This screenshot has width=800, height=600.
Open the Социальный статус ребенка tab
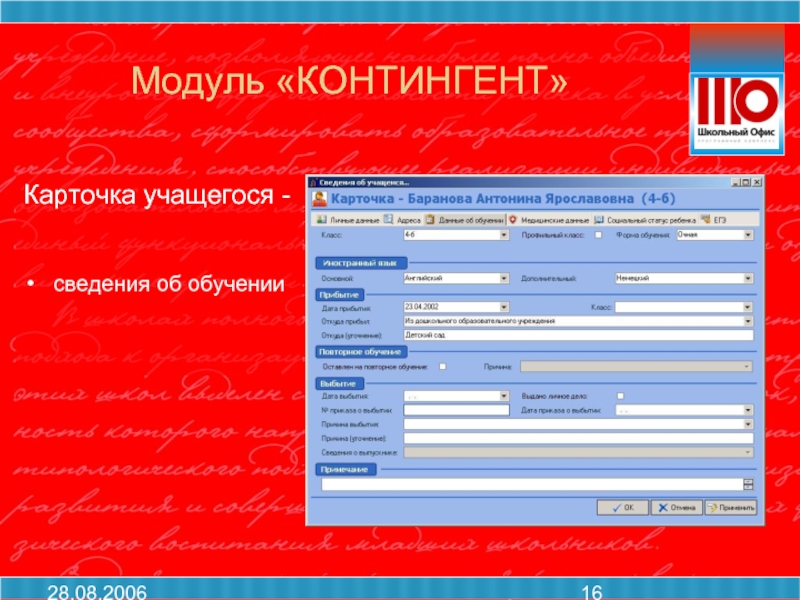point(645,220)
